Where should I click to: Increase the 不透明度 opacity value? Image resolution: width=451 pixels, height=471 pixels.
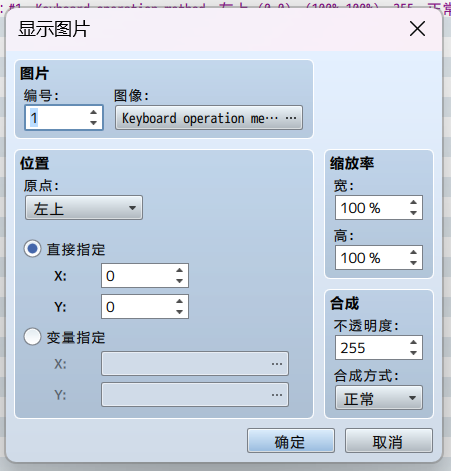414,342
